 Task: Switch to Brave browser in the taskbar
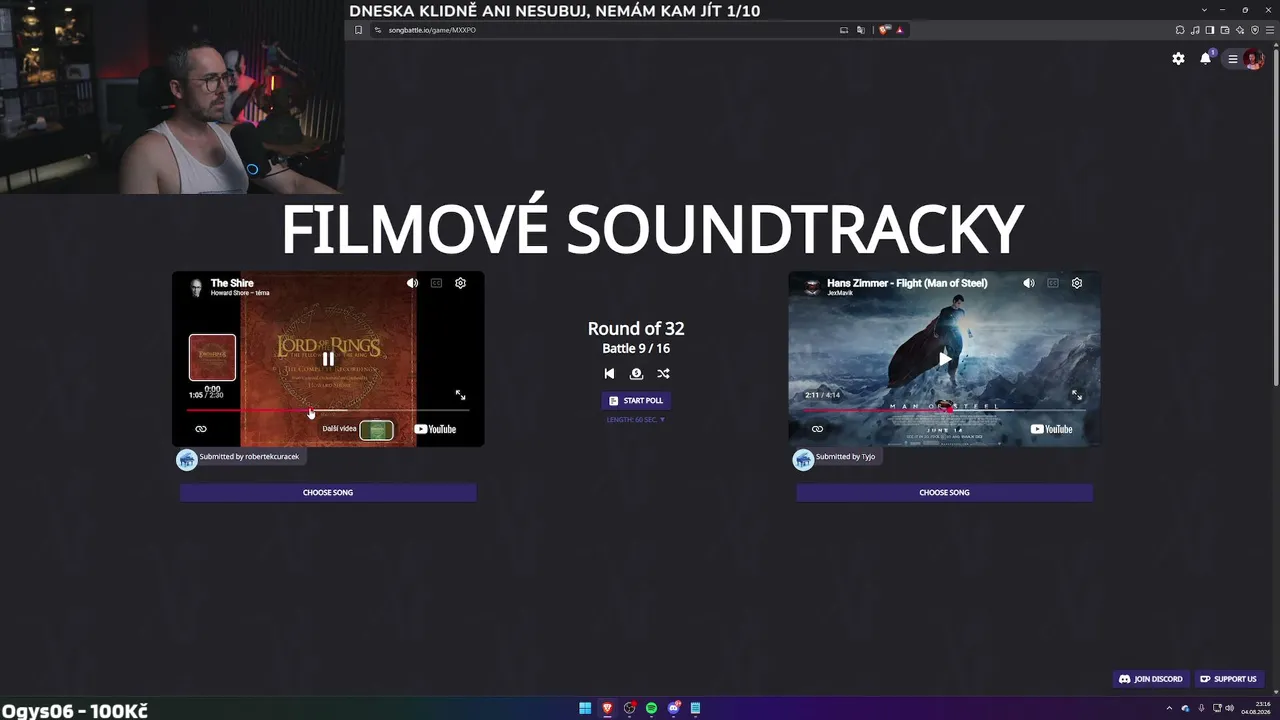click(x=607, y=708)
